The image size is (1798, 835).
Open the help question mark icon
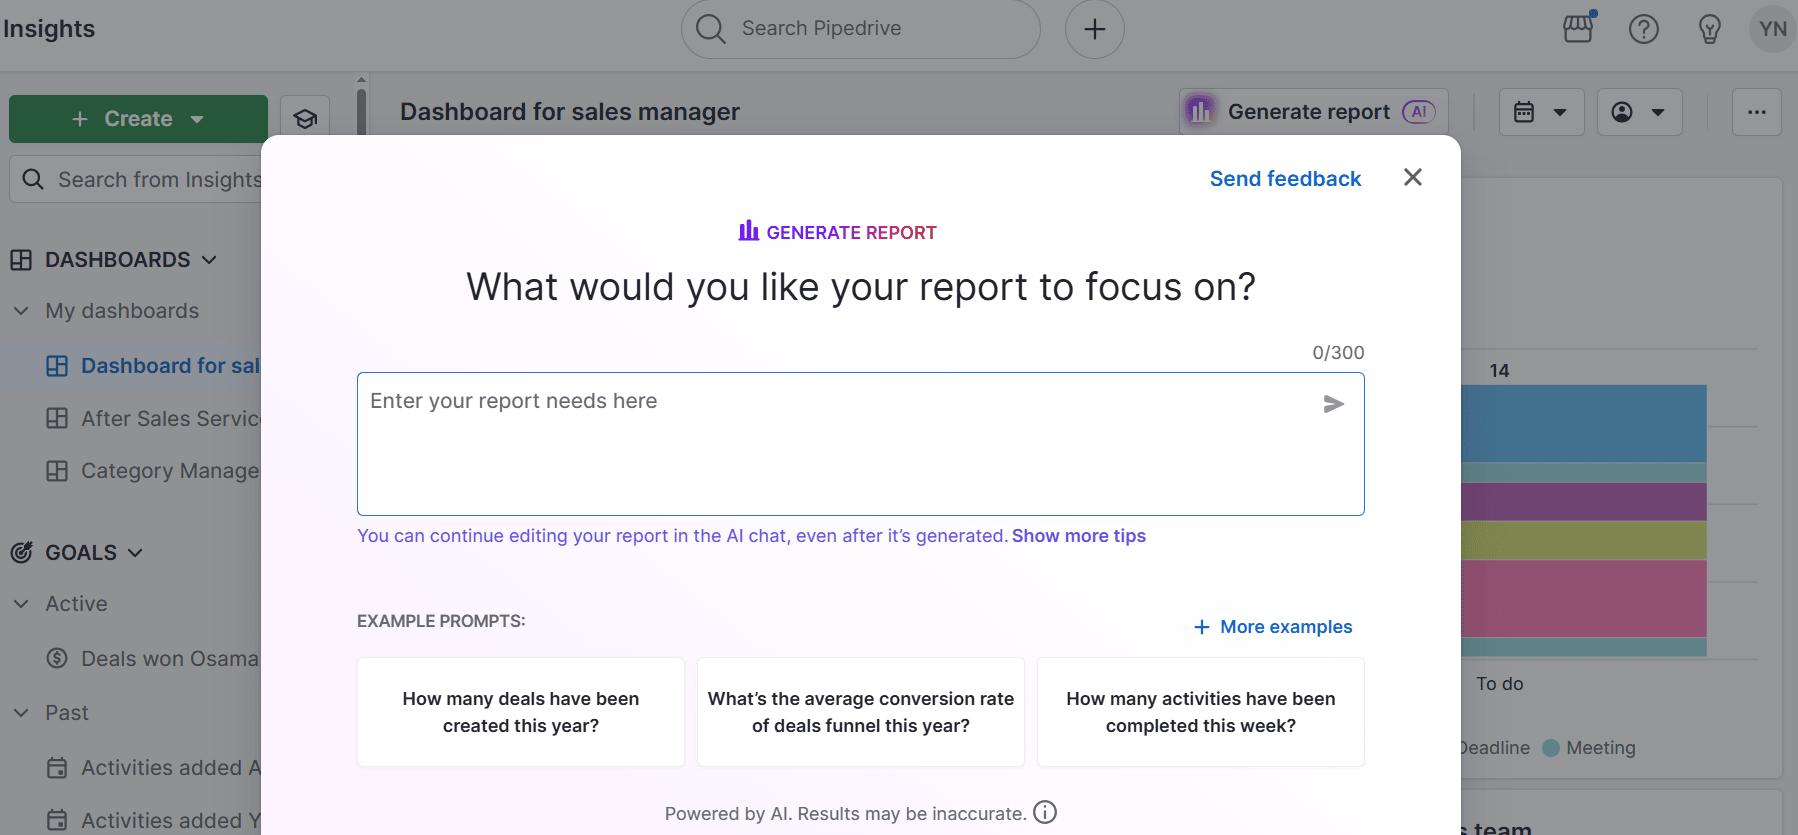click(1644, 29)
